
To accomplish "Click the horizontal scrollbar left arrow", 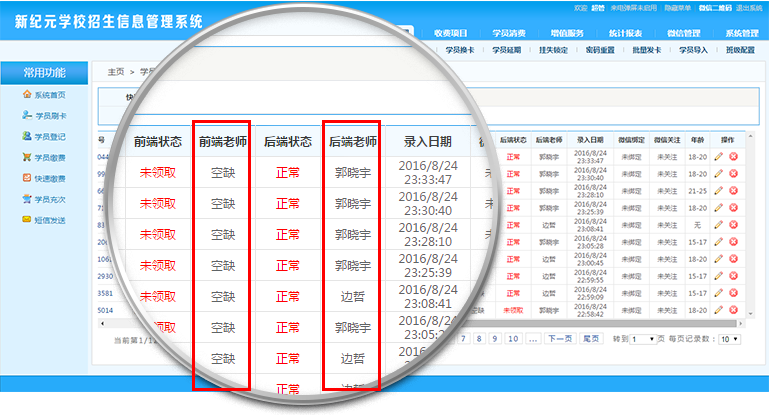I will pos(102,323).
